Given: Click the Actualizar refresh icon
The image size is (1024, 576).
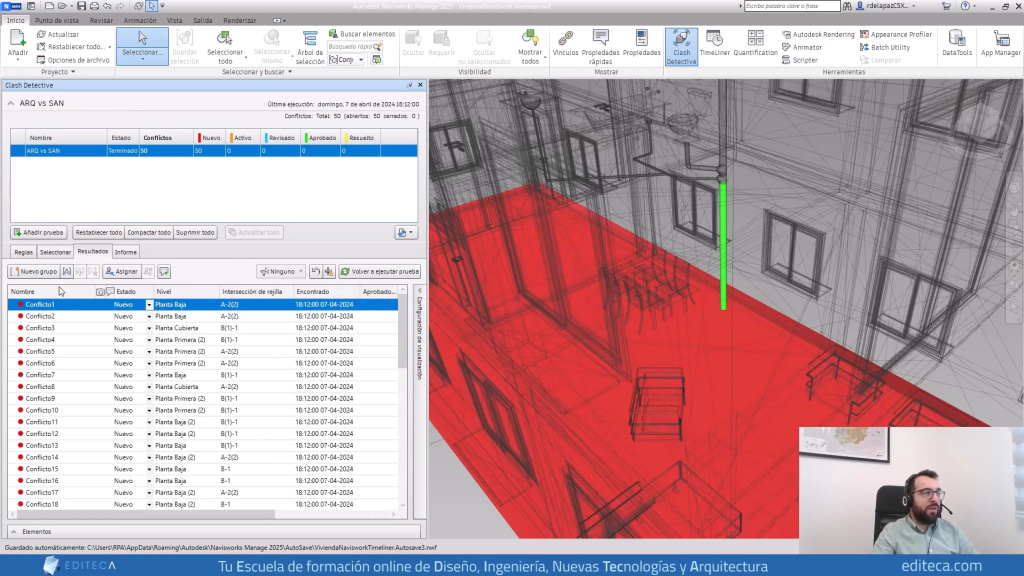Looking at the screenshot, I should pyautogui.click(x=41, y=34).
